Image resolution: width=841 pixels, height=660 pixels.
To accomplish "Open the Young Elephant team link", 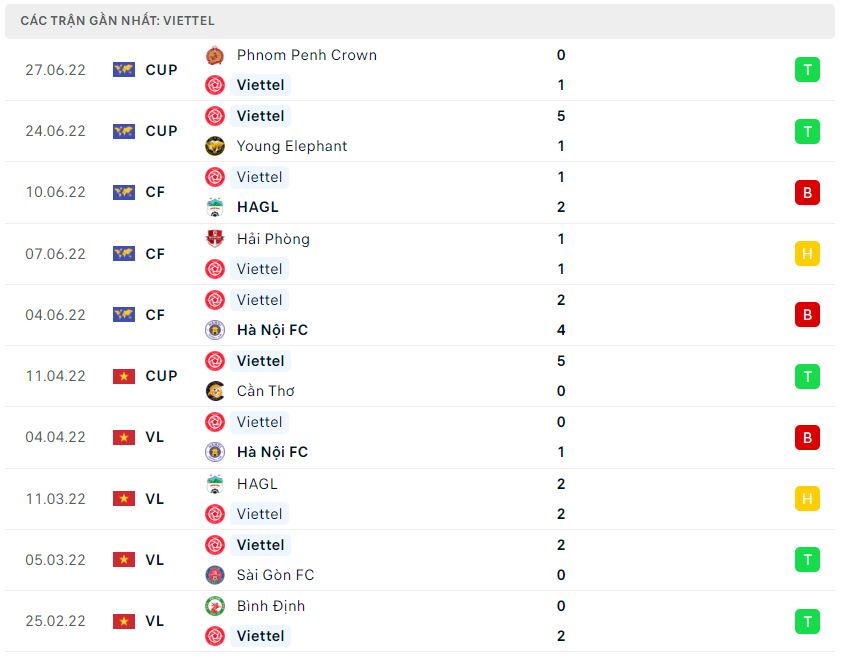I will [x=292, y=146].
